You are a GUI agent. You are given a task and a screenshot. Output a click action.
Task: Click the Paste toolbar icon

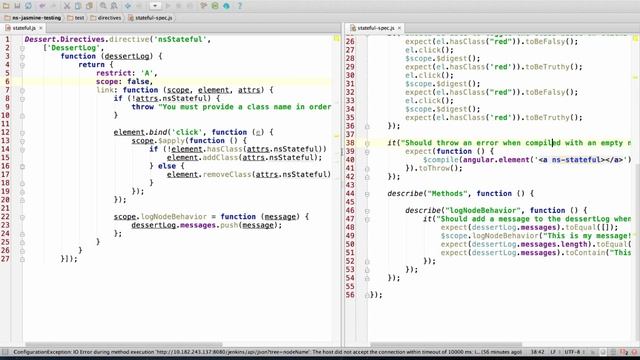tap(89, 6)
